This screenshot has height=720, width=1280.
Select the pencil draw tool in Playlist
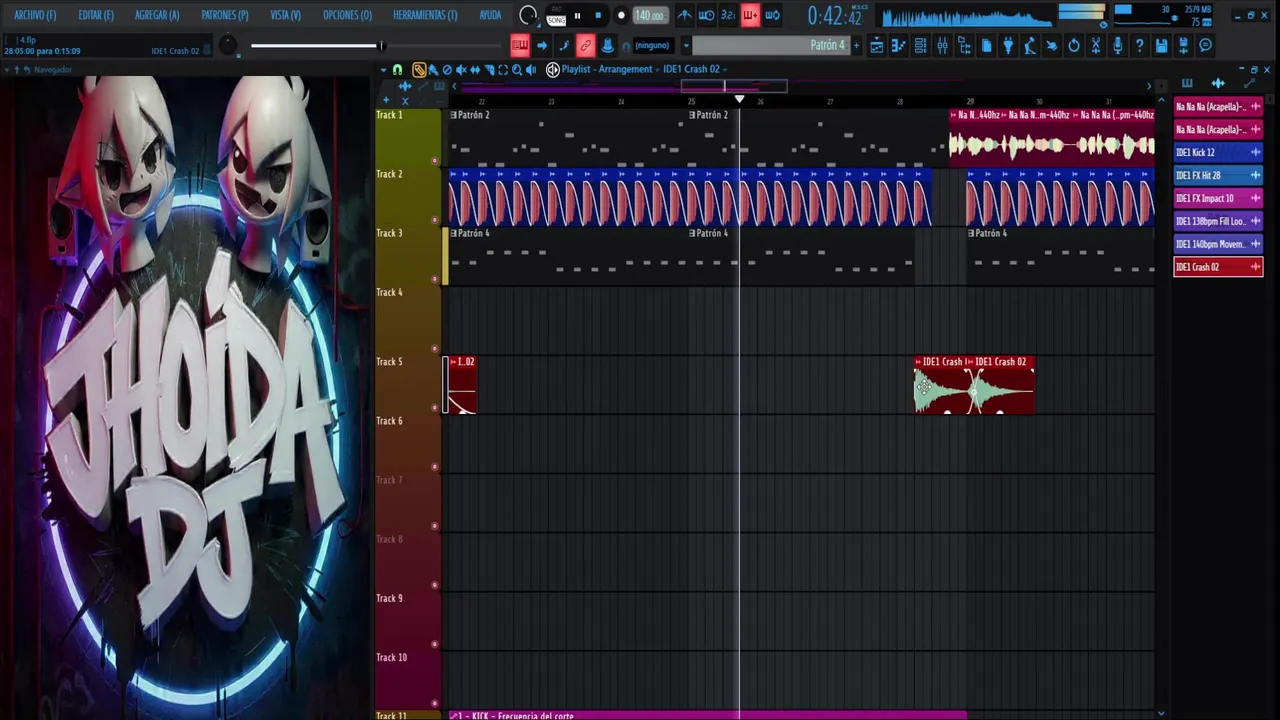(x=419, y=69)
